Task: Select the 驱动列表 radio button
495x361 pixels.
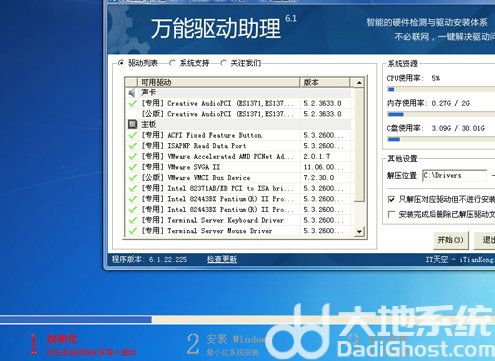Action: click(121, 63)
